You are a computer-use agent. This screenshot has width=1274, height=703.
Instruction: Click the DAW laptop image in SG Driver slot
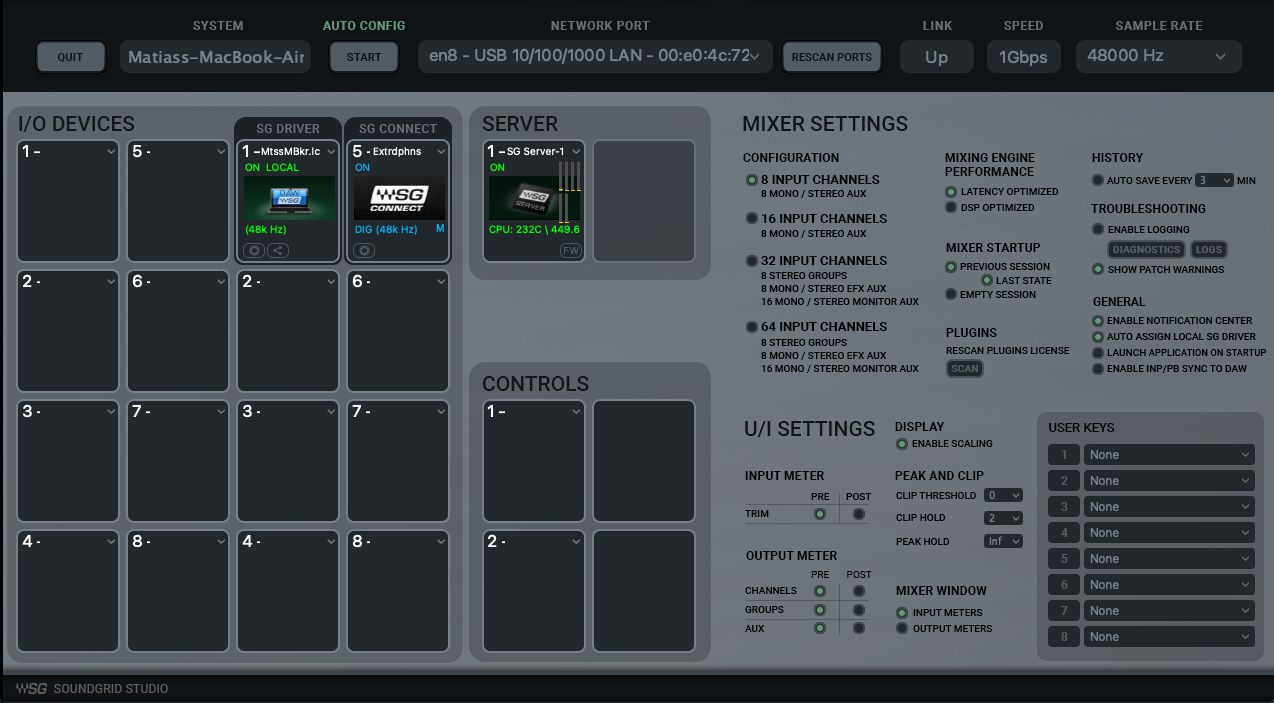coord(289,198)
